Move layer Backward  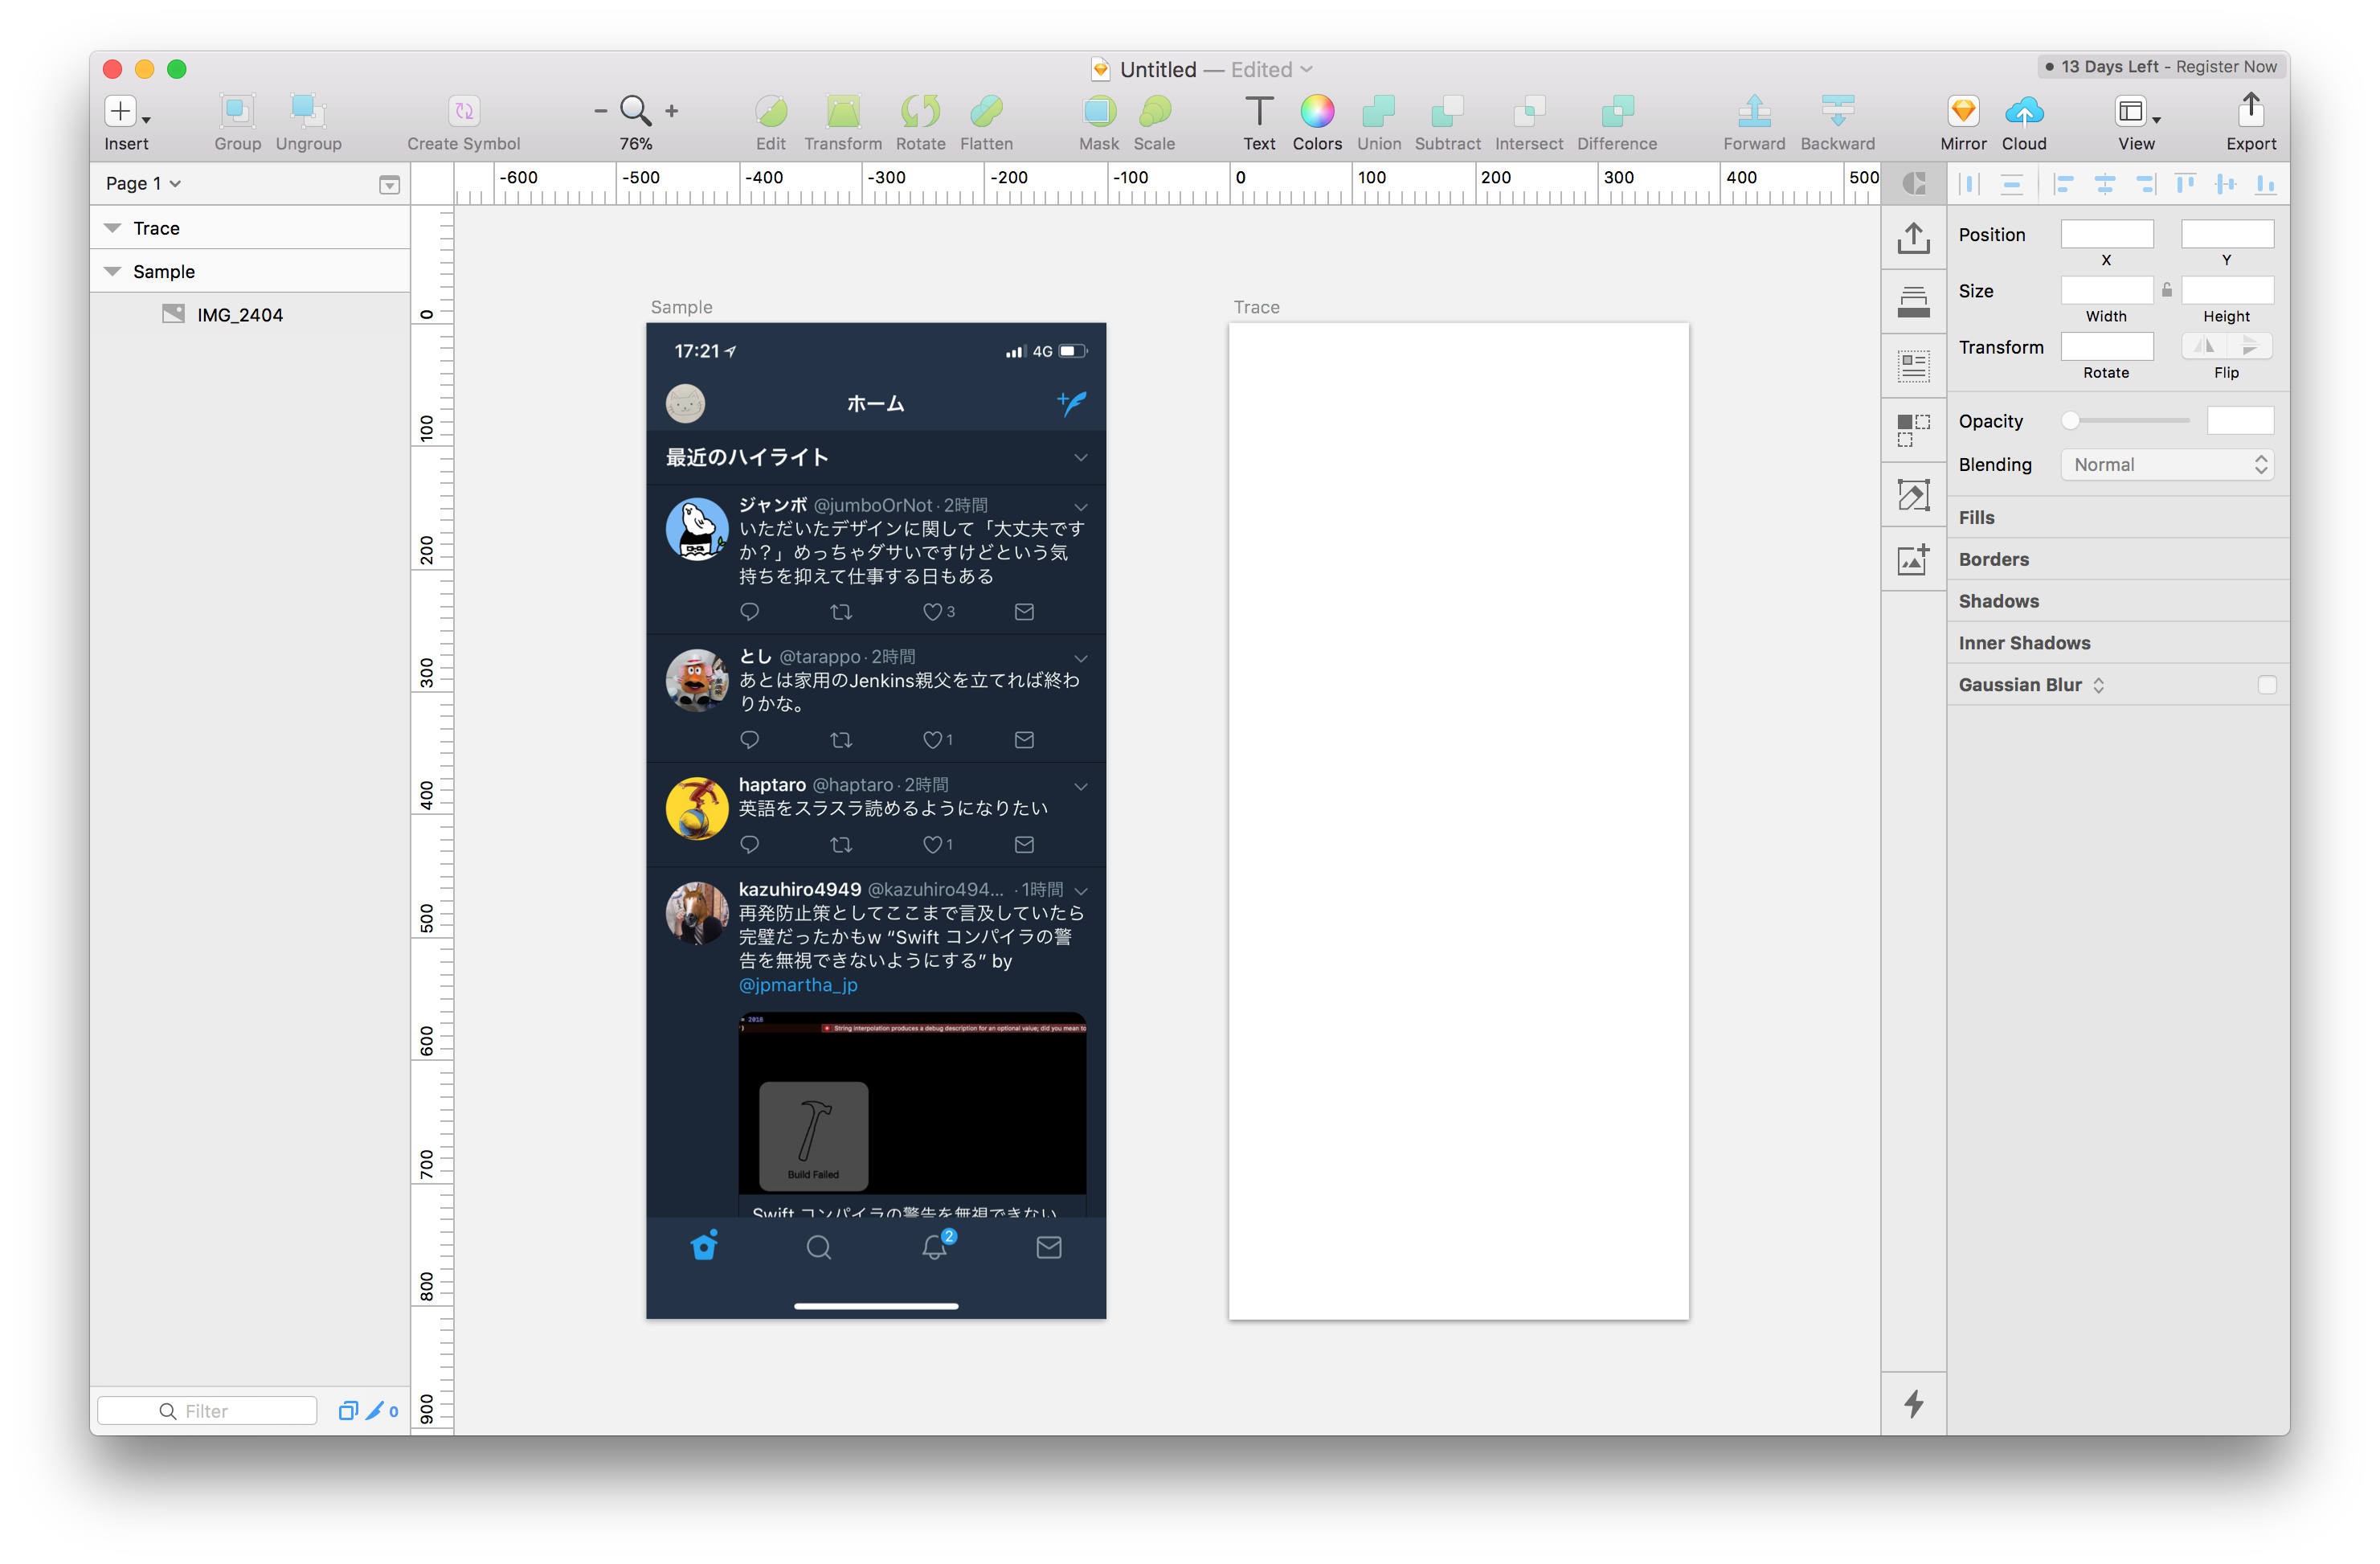pos(1838,111)
